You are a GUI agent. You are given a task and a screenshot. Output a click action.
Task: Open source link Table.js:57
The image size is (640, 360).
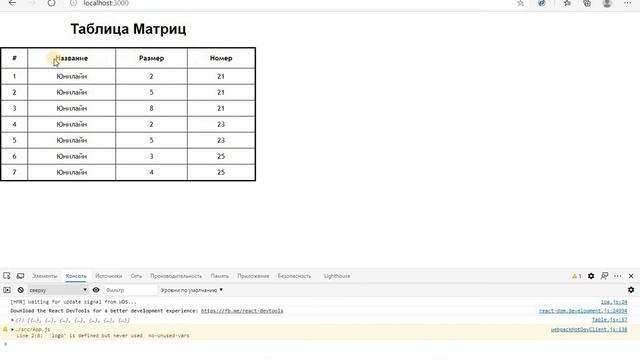pos(609,320)
